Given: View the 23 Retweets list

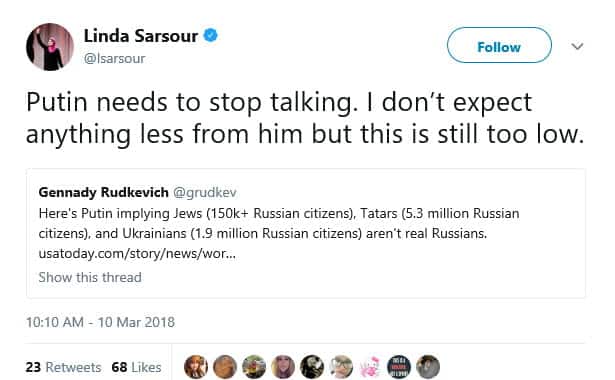Looking at the screenshot, I should pos(64,367).
